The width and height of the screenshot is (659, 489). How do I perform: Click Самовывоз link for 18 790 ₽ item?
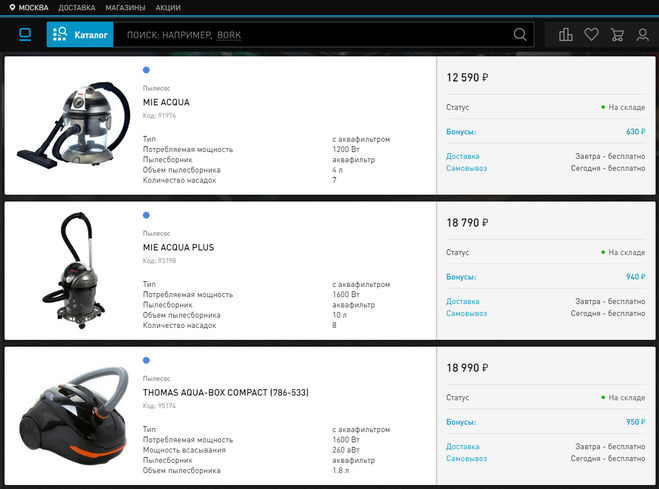pyautogui.click(x=466, y=313)
